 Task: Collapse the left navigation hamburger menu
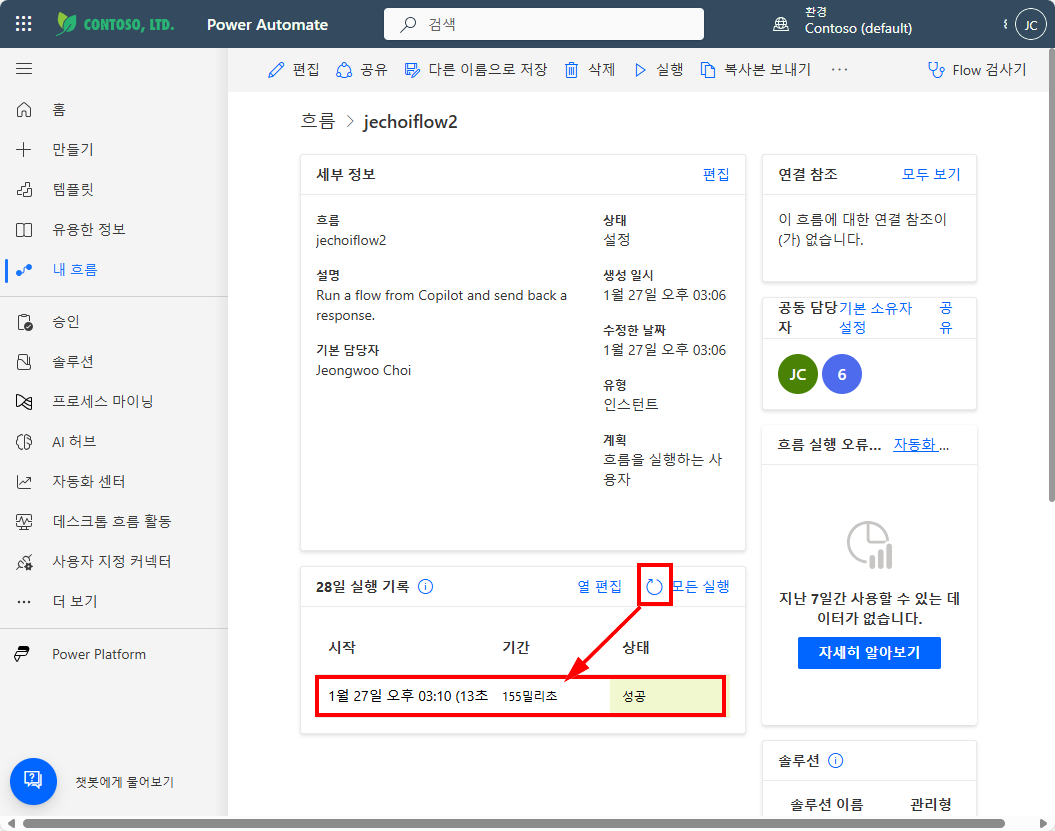24,69
